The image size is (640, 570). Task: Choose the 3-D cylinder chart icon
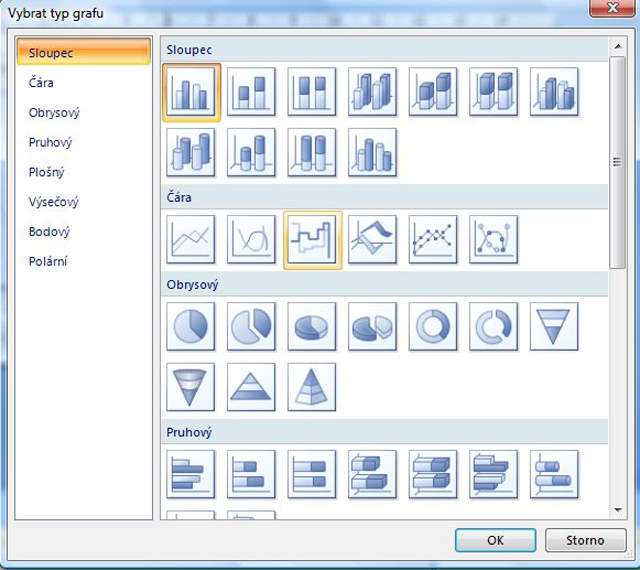372,152
